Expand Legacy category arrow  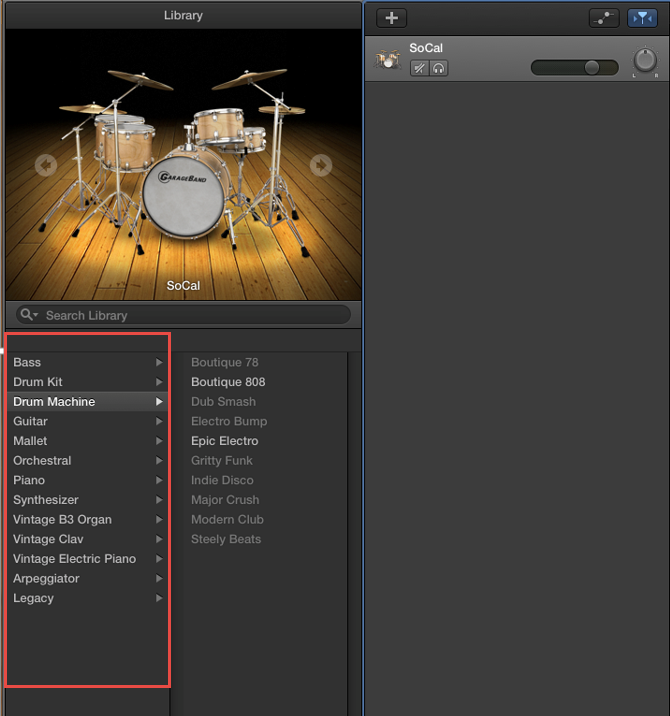[159, 598]
